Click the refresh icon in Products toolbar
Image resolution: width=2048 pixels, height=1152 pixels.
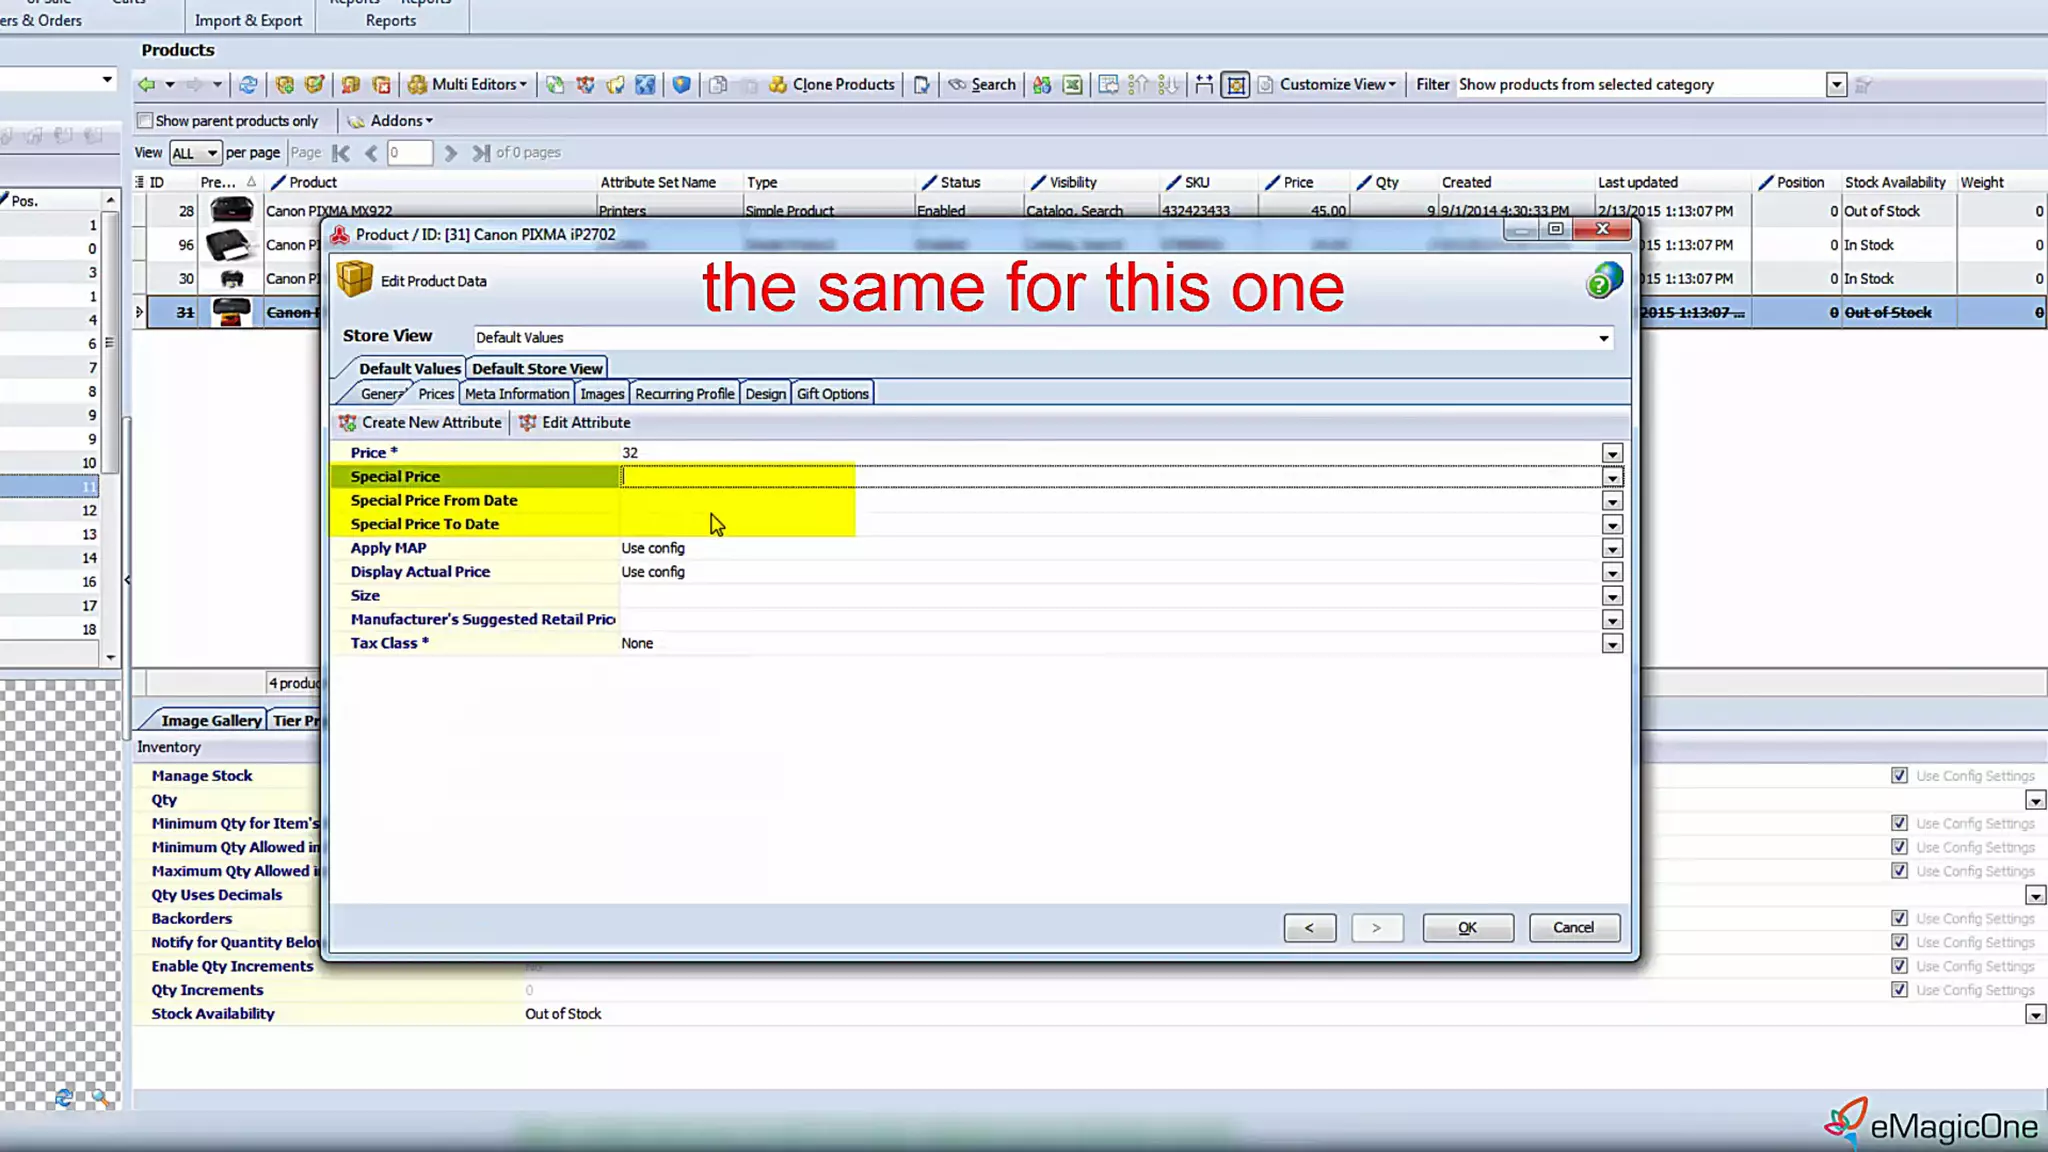pos(248,85)
